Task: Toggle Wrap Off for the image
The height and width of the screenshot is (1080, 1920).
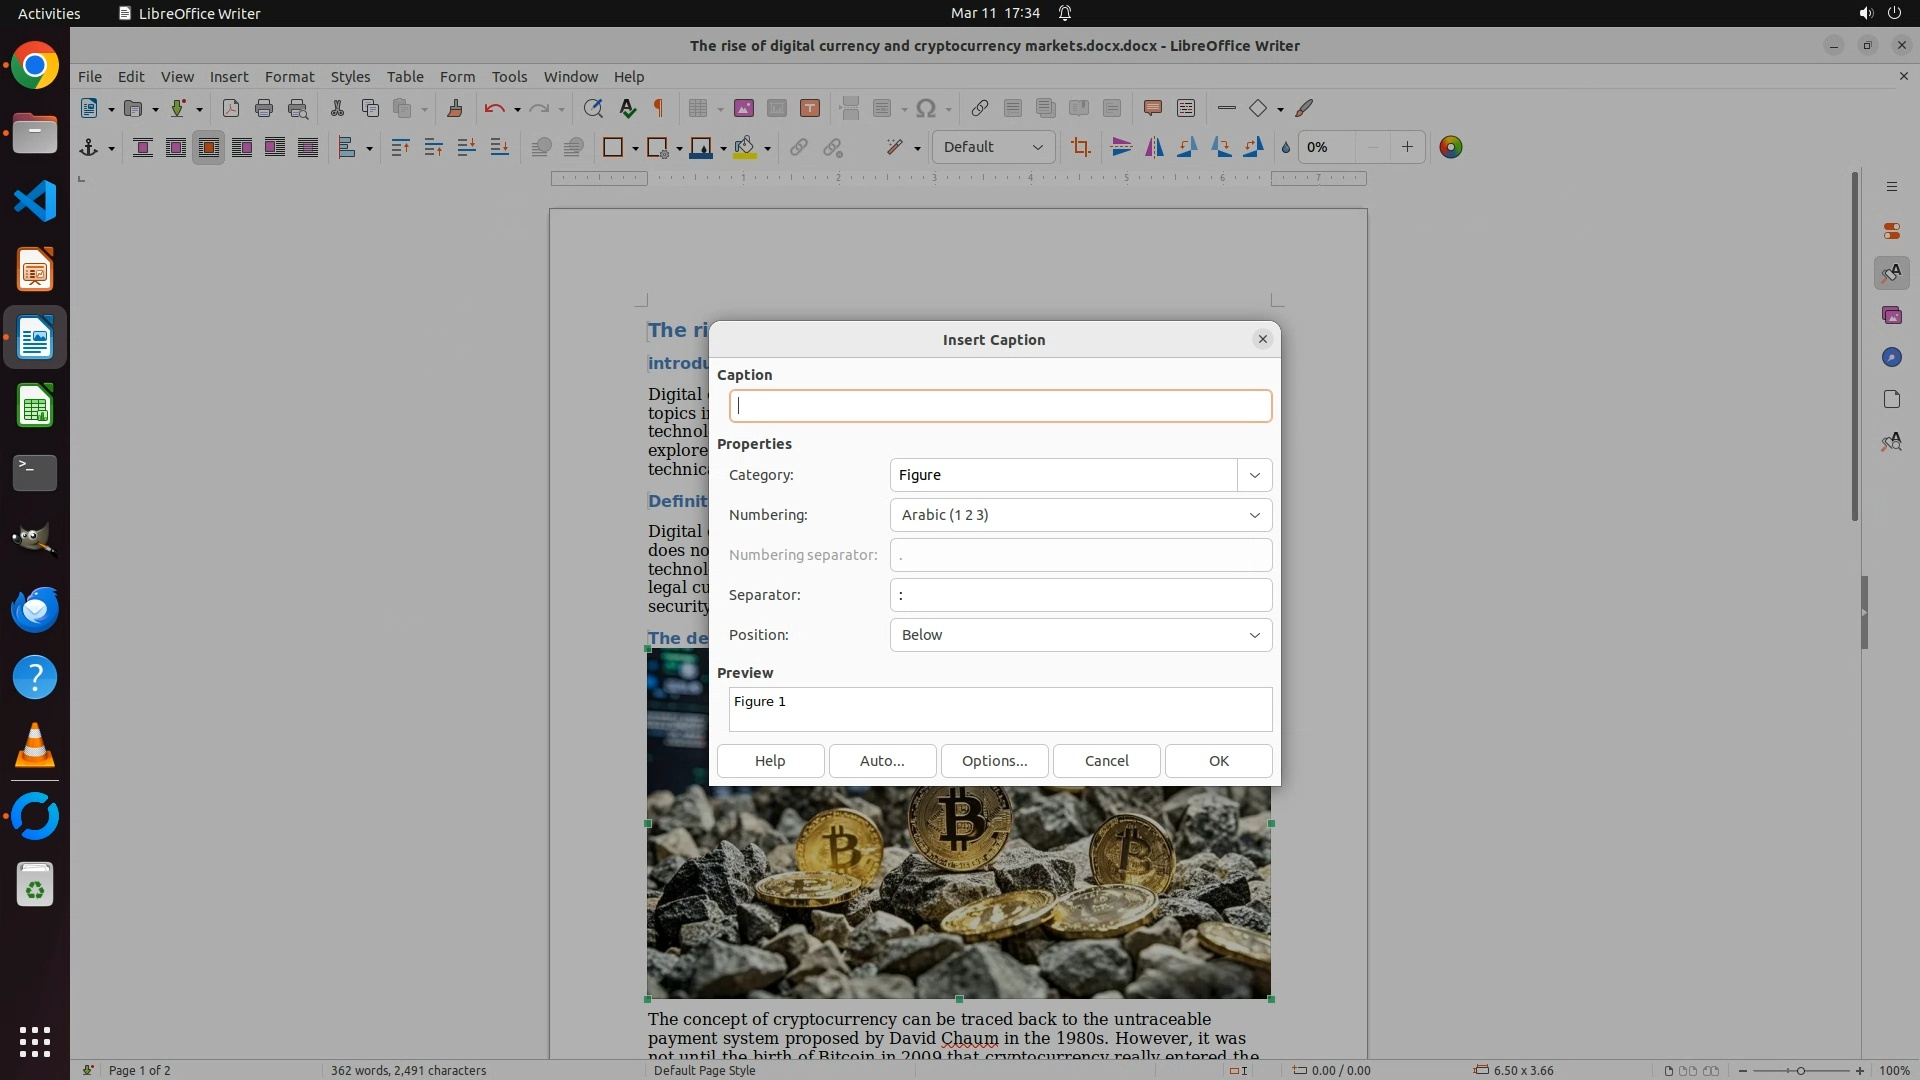Action: point(142,147)
